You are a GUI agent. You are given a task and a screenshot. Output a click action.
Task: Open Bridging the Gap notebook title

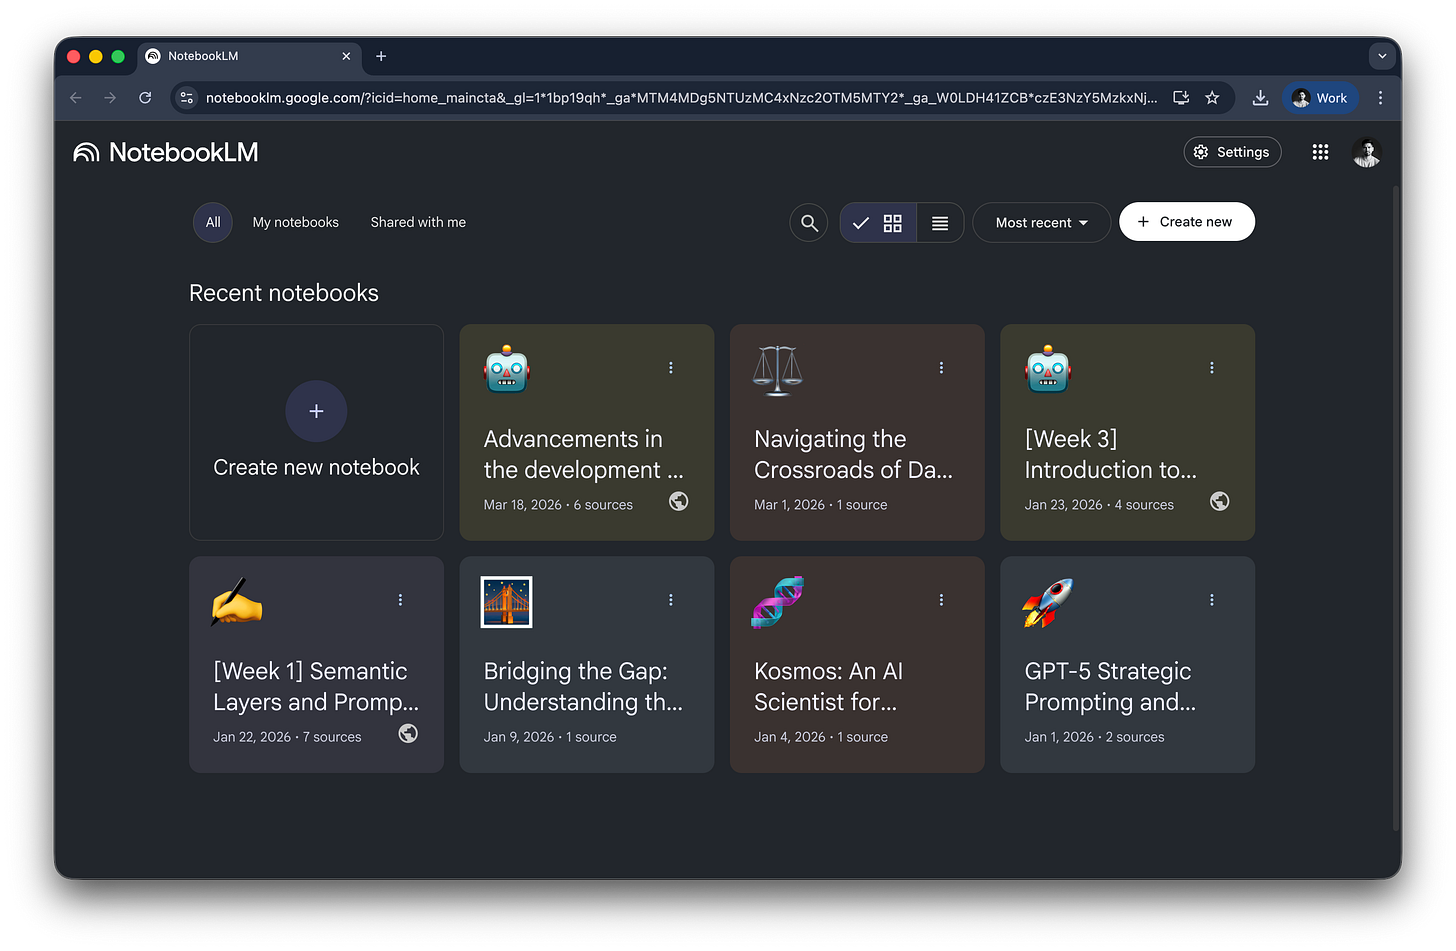point(583,686)
